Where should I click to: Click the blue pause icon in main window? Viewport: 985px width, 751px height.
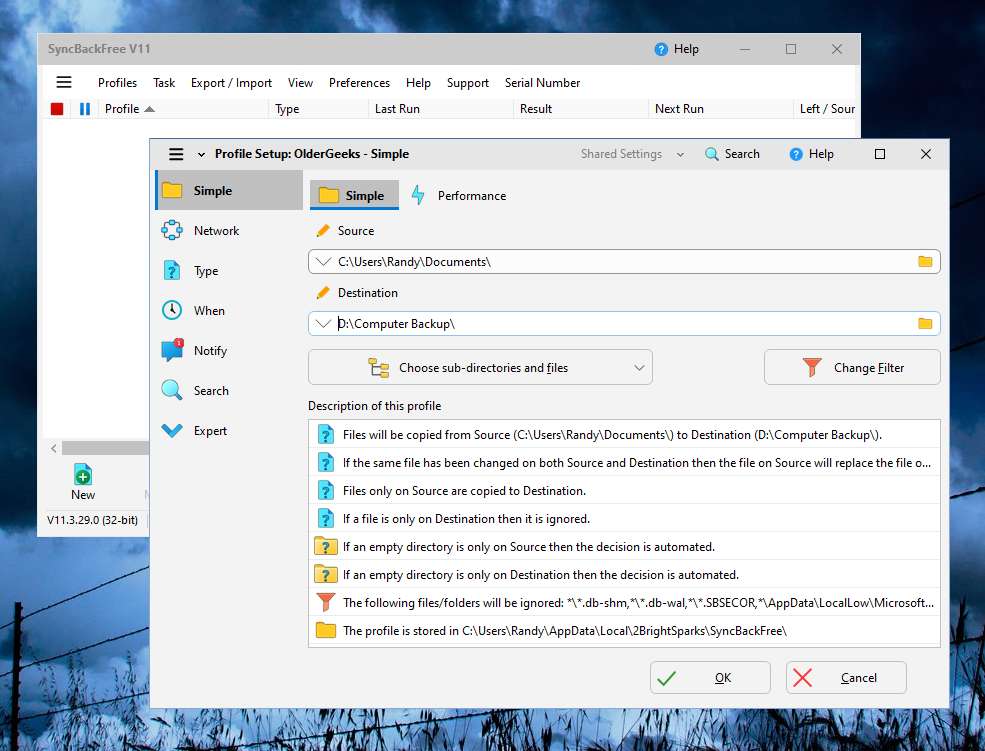85,109
